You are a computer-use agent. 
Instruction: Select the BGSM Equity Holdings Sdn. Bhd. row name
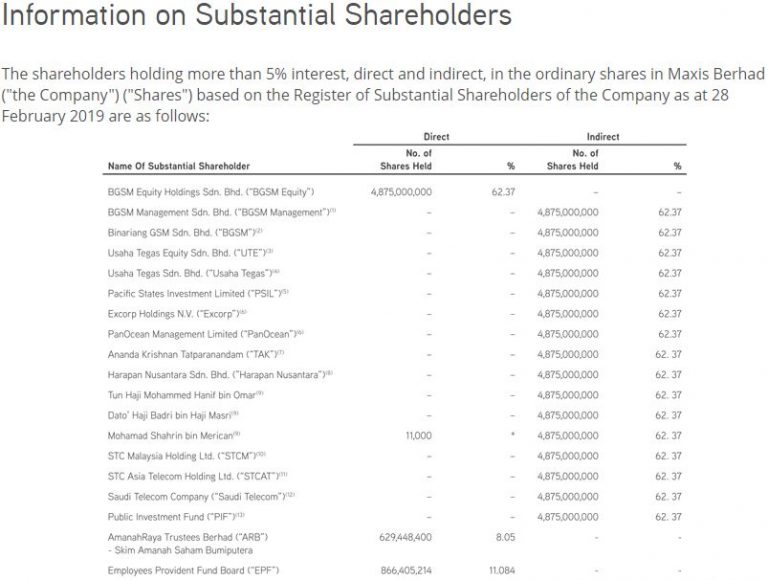211,192
